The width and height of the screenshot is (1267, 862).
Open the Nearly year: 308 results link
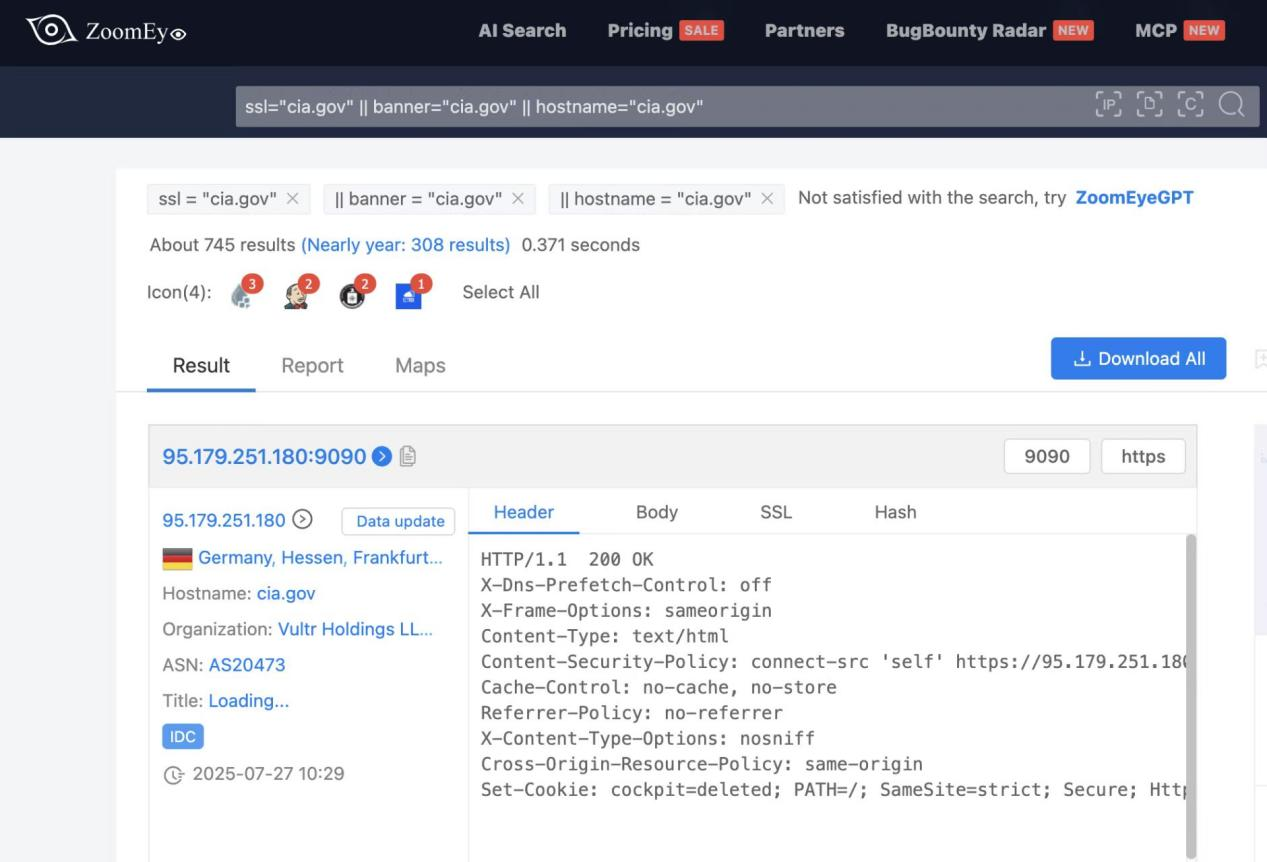point(405,244)
